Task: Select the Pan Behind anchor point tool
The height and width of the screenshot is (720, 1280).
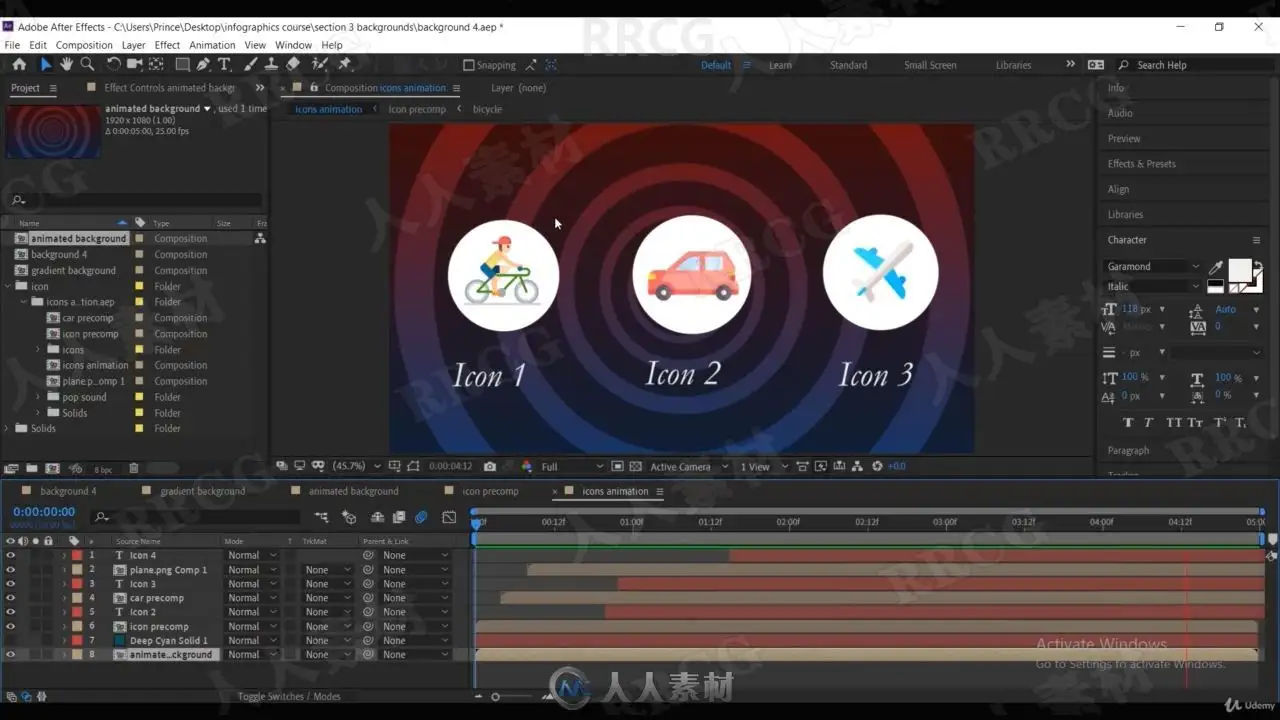Action: [156, 64]
